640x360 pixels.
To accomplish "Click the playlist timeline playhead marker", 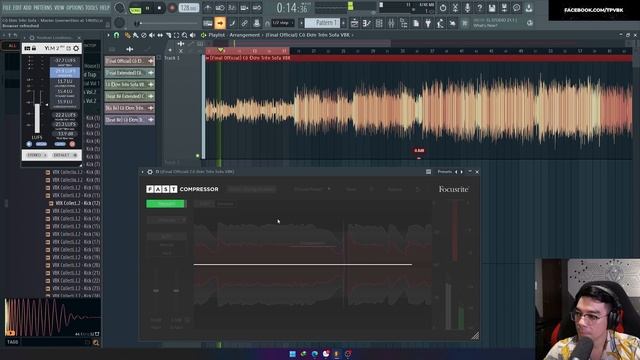I will 221,50.
